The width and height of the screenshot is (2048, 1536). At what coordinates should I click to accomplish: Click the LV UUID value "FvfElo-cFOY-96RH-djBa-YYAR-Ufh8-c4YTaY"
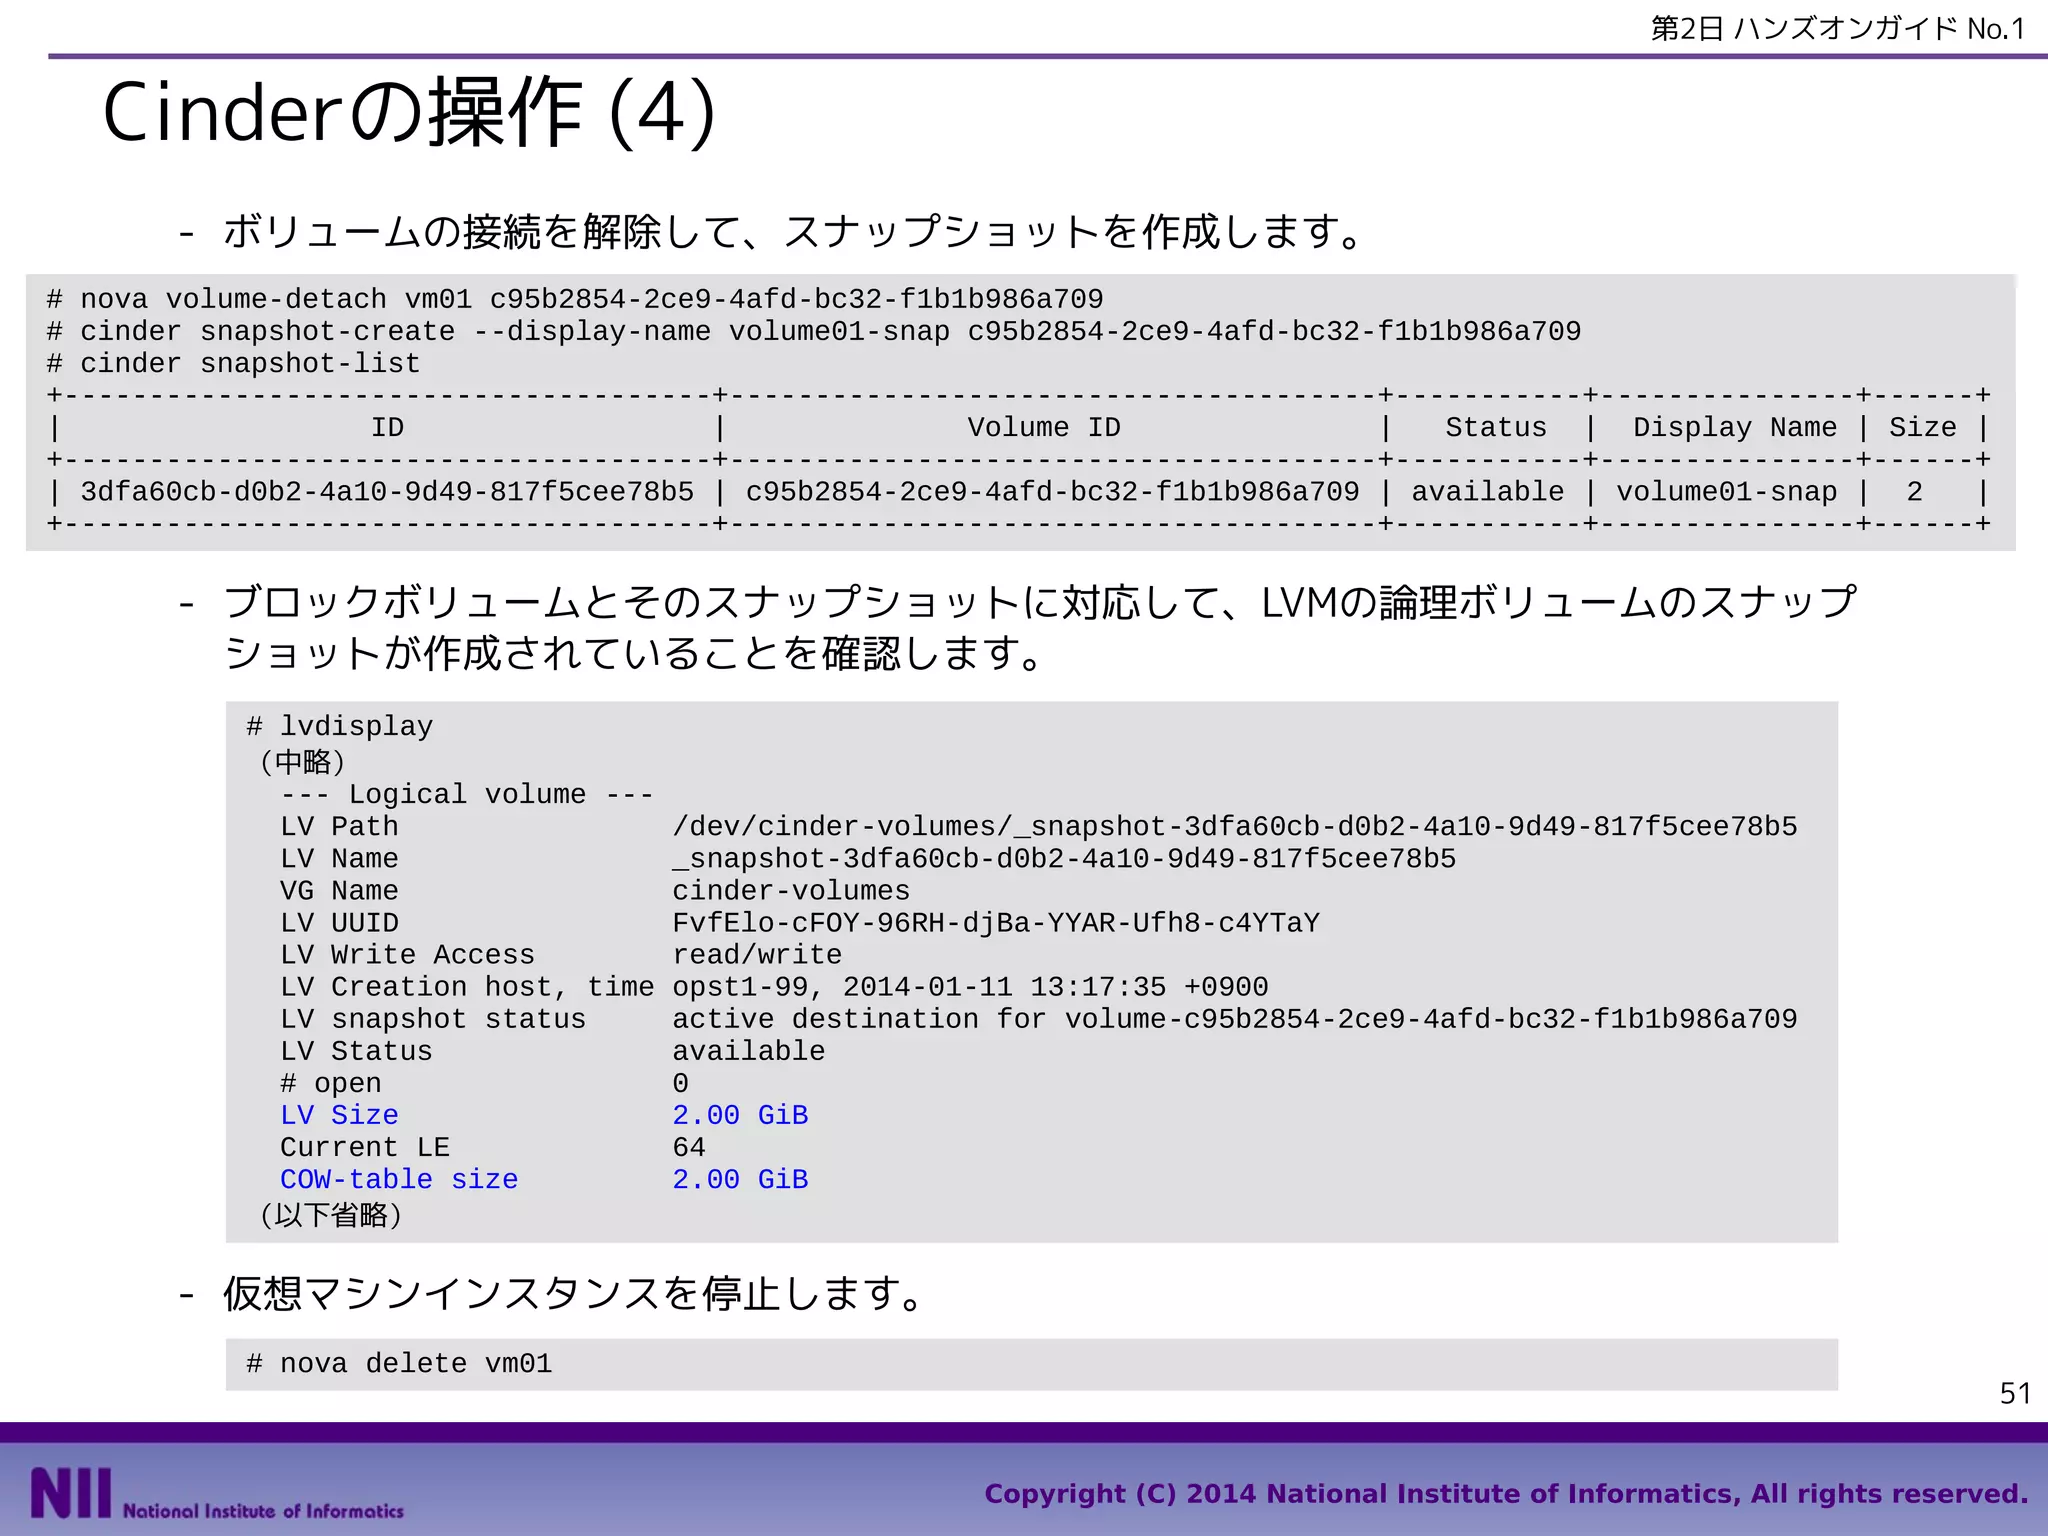(x=996, y=922)
